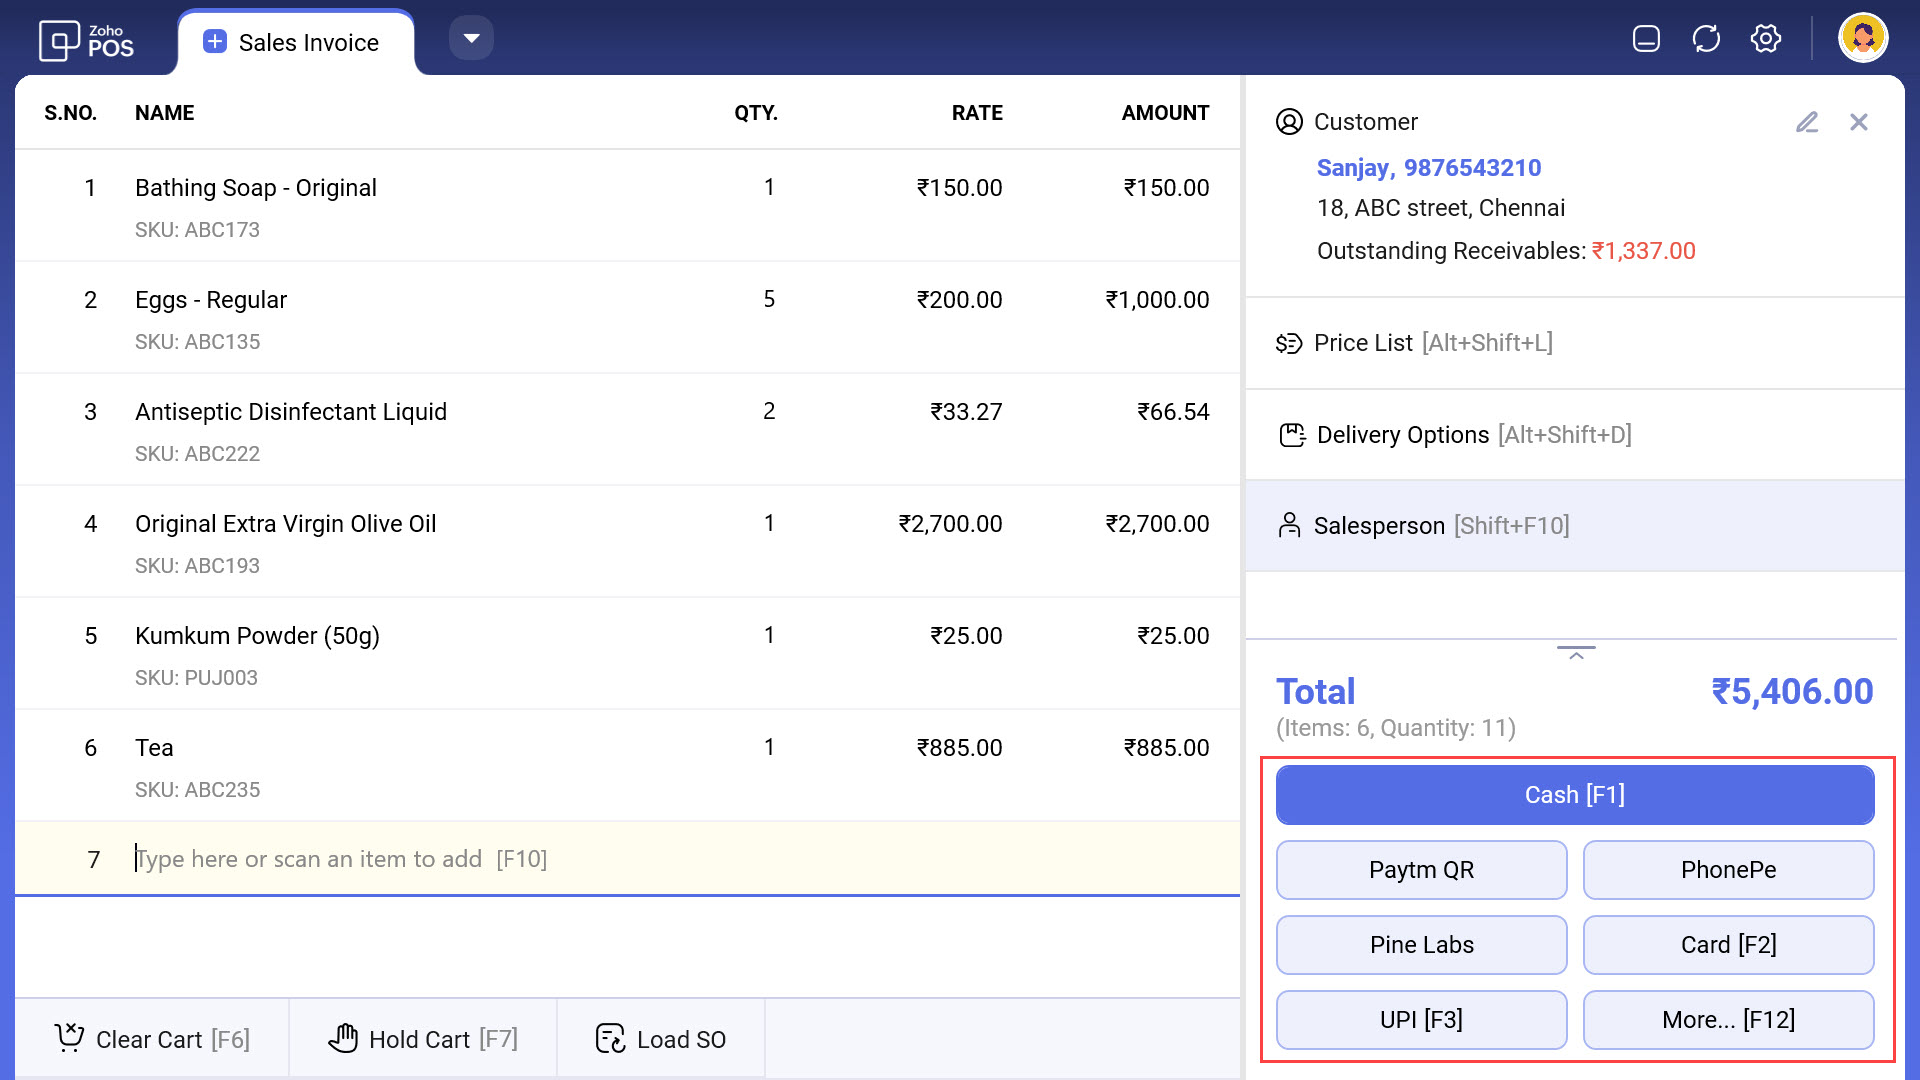
Task: Expand the tab dropdown arrow beside Sales Invoice
Action: point(471,38)
